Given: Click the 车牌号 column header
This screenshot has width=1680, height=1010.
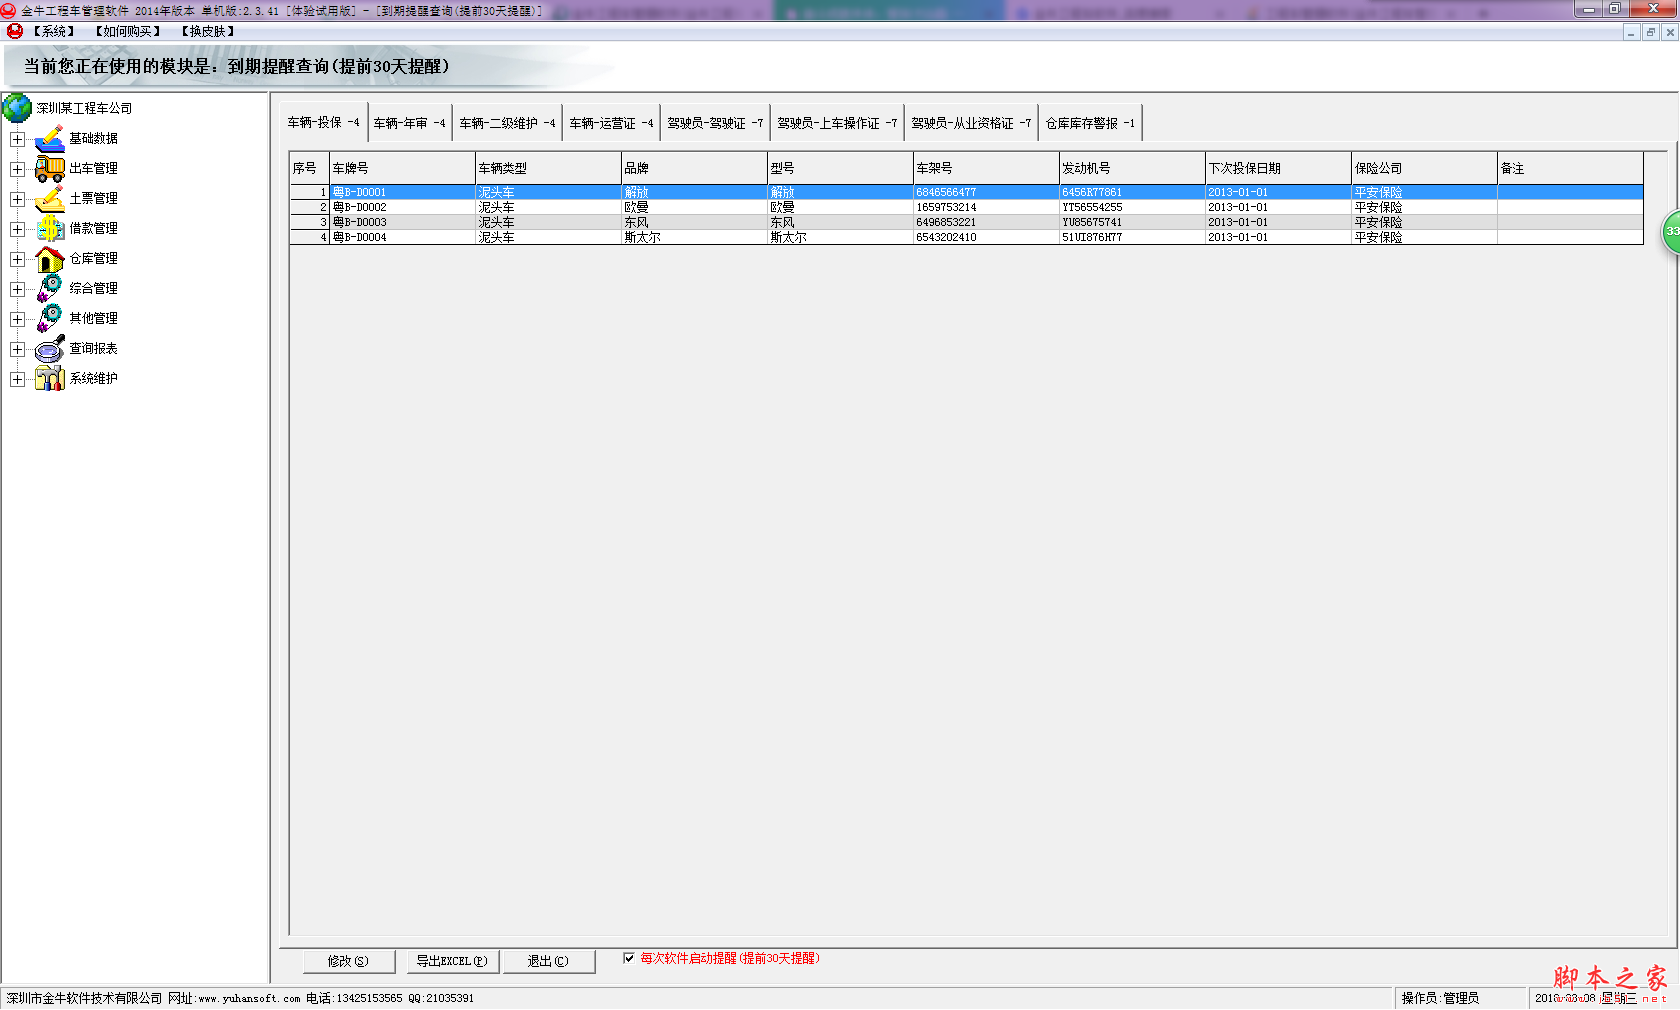Looking at the screenshot, I should [x=402, y=168].
